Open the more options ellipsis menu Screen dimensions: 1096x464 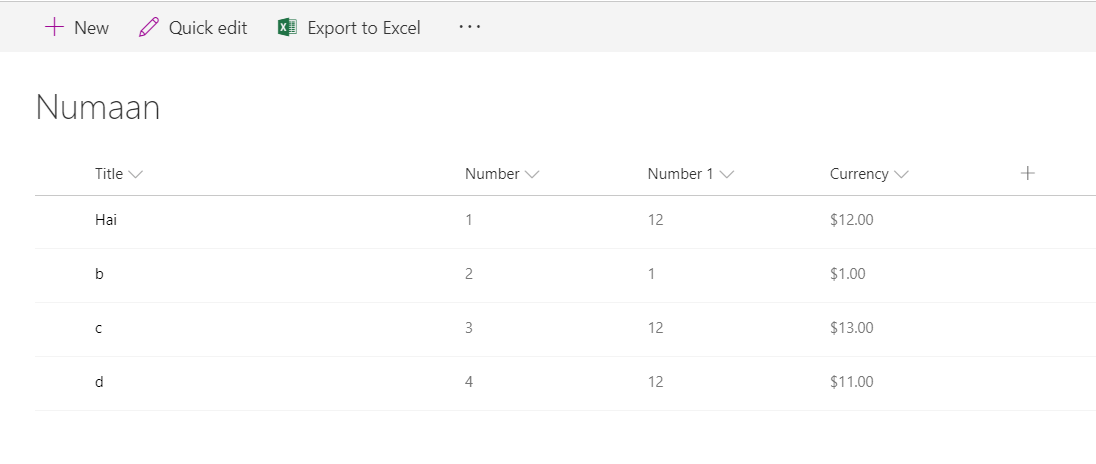coord(470,28)
